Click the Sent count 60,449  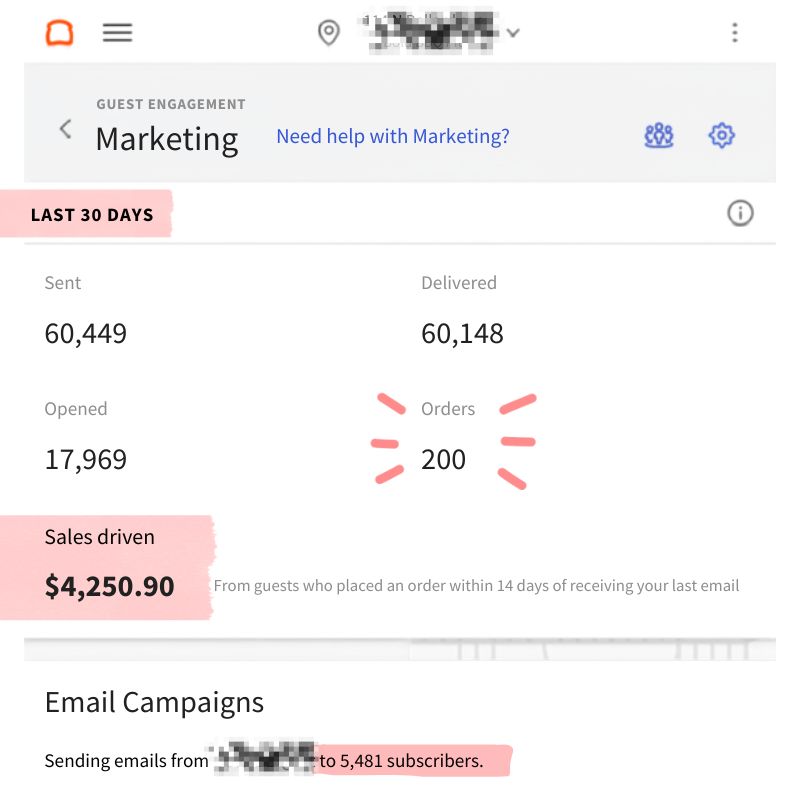[x=86, y=334]
